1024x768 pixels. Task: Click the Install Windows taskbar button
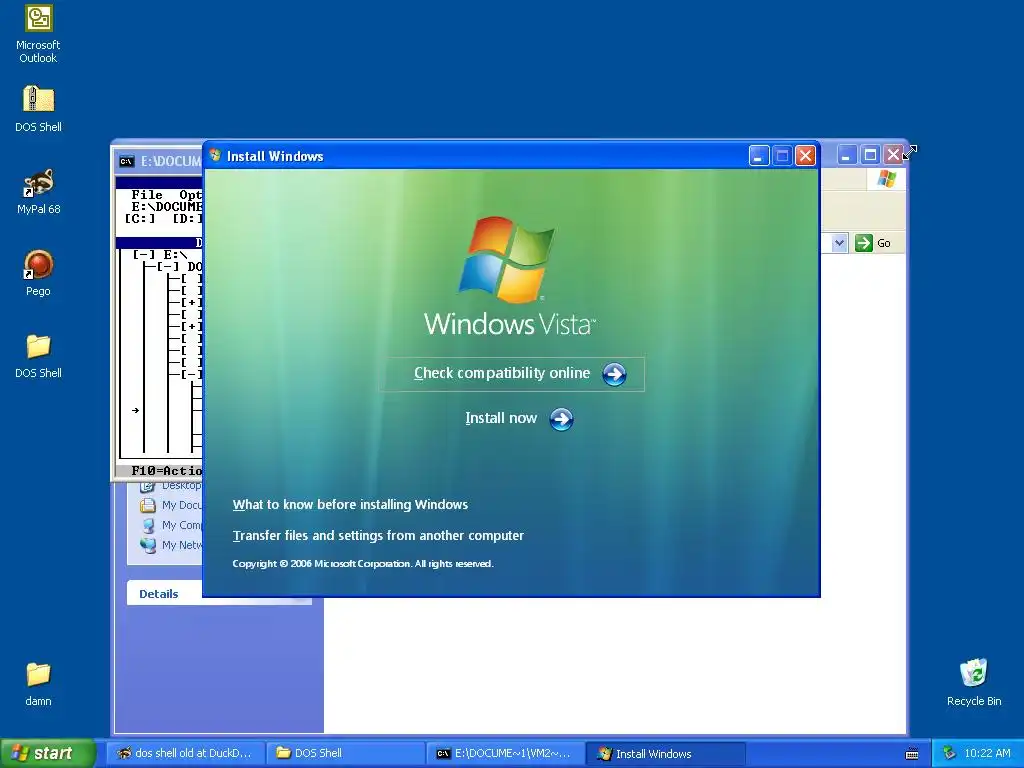click(665, 753)
